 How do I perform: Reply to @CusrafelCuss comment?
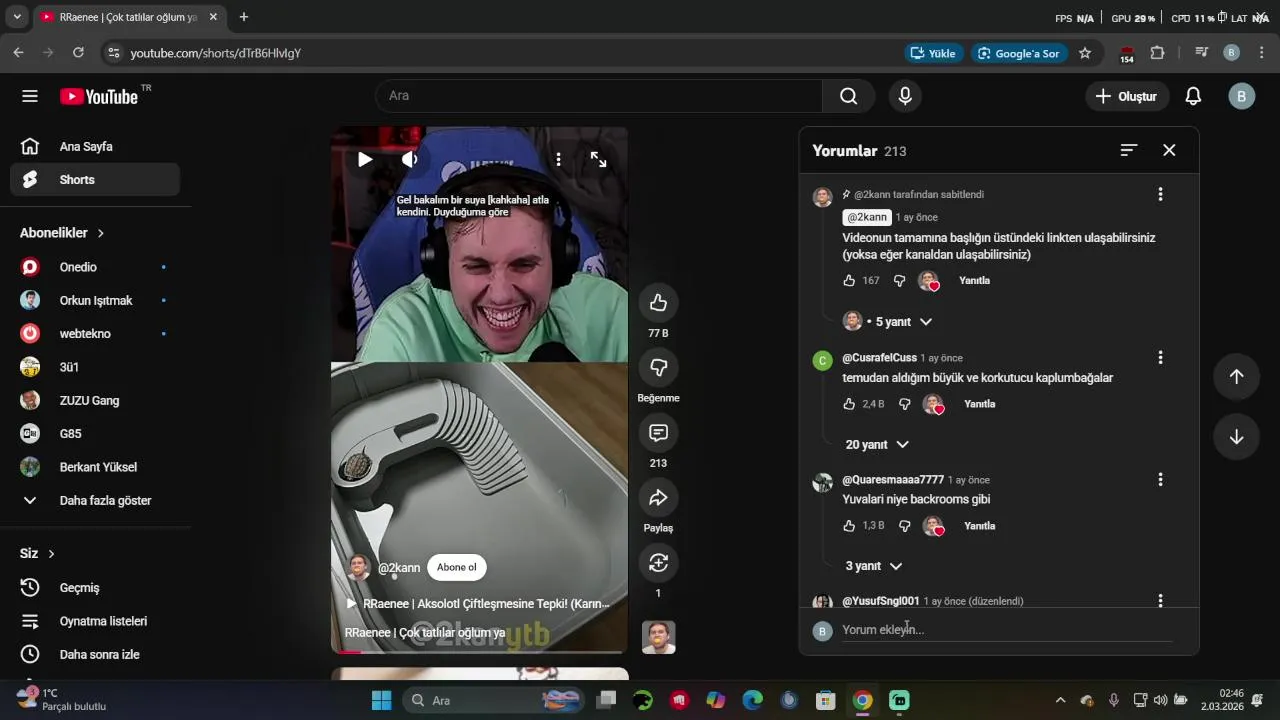(x=979, y=404)
